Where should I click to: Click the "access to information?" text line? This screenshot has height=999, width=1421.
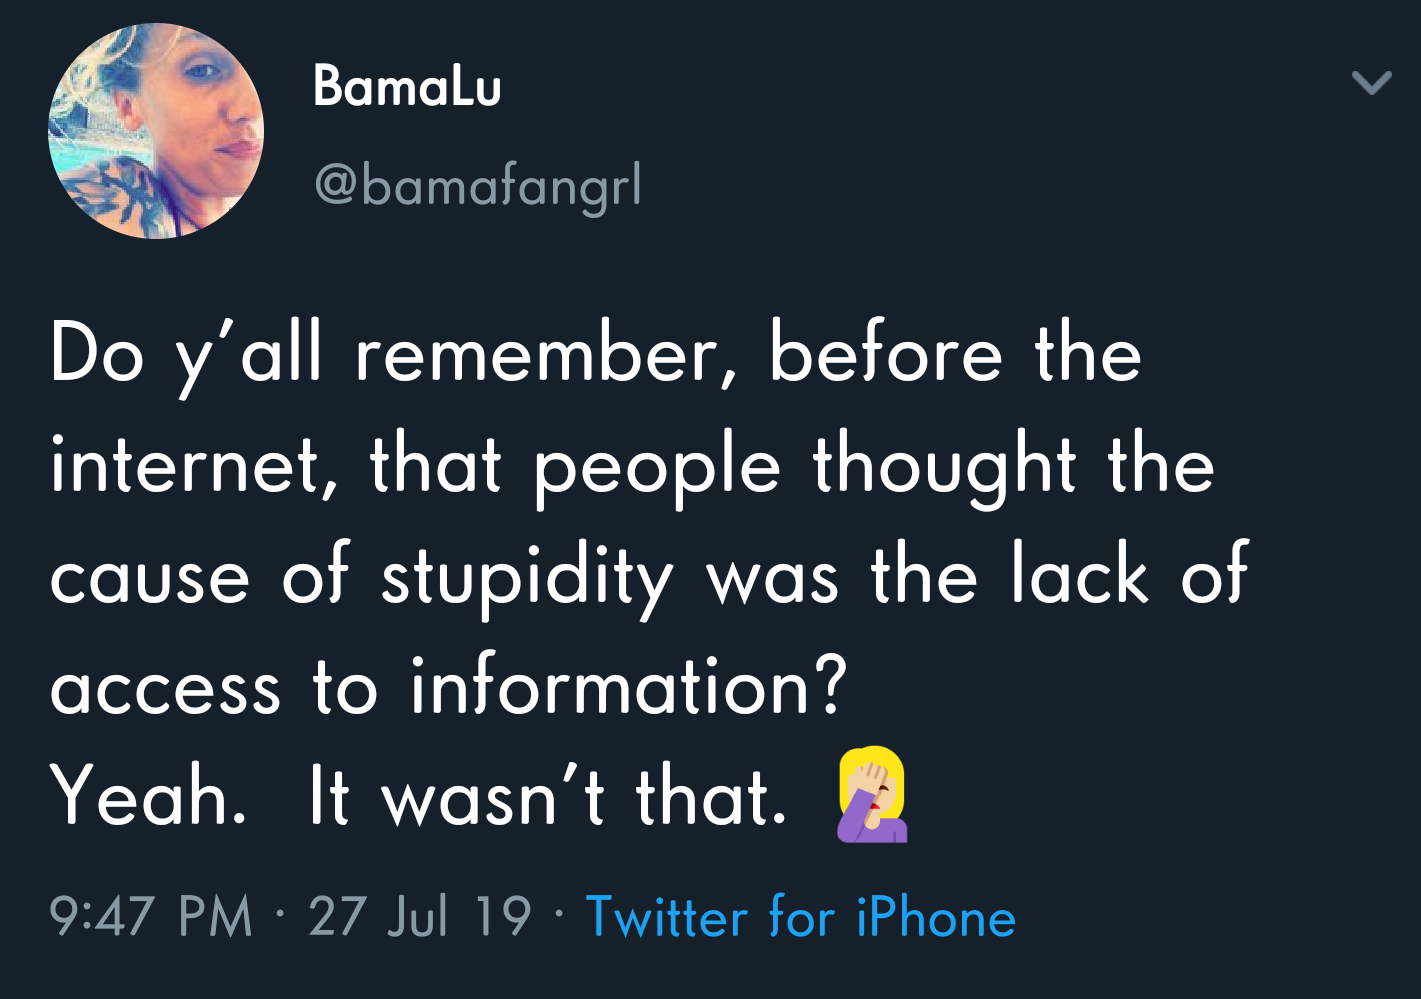pyautogui.click(x=448, y=688)
